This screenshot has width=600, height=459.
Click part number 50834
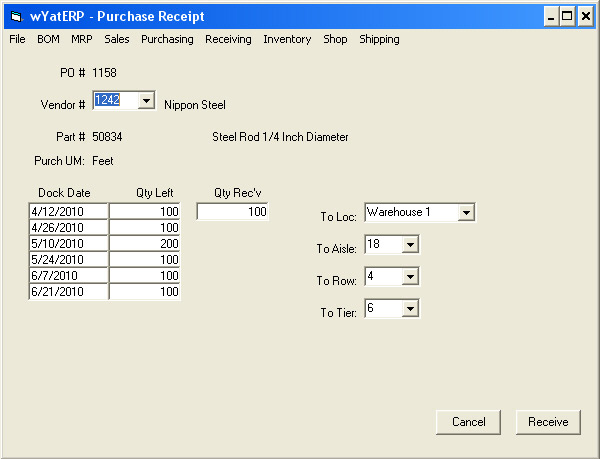tap(107, 137)
